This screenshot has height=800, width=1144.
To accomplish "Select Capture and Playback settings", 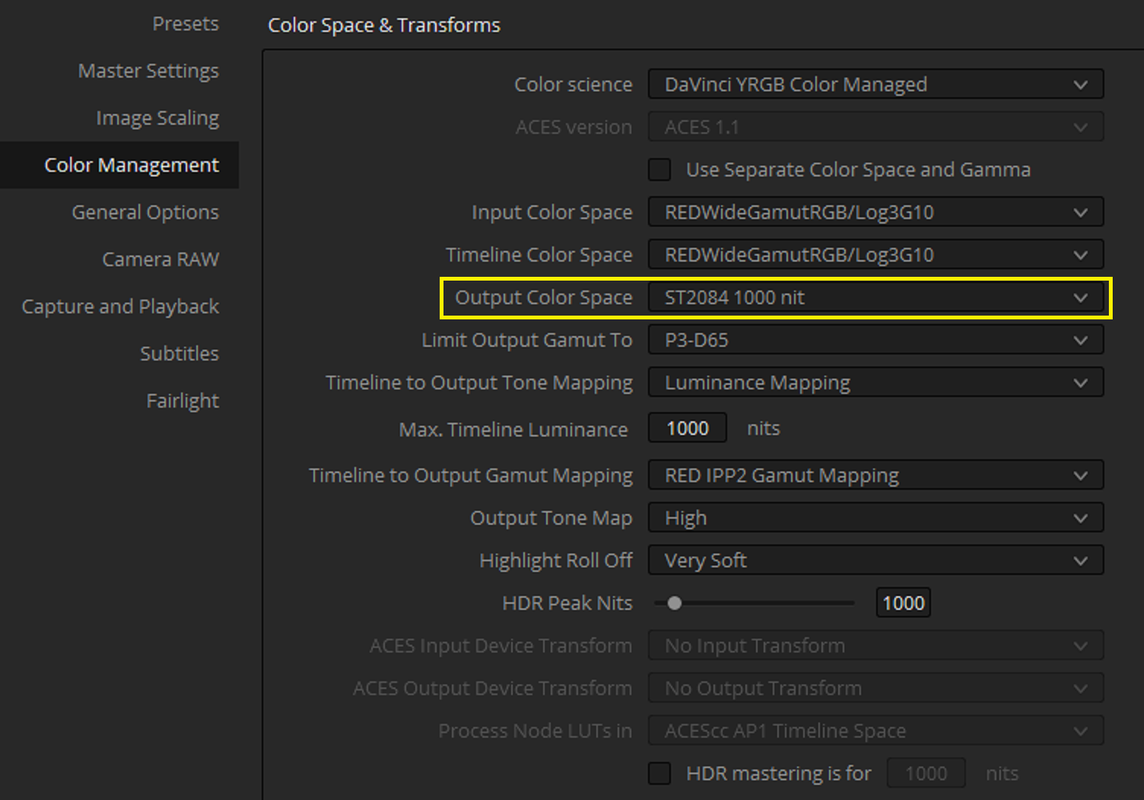I will (120, 306).
